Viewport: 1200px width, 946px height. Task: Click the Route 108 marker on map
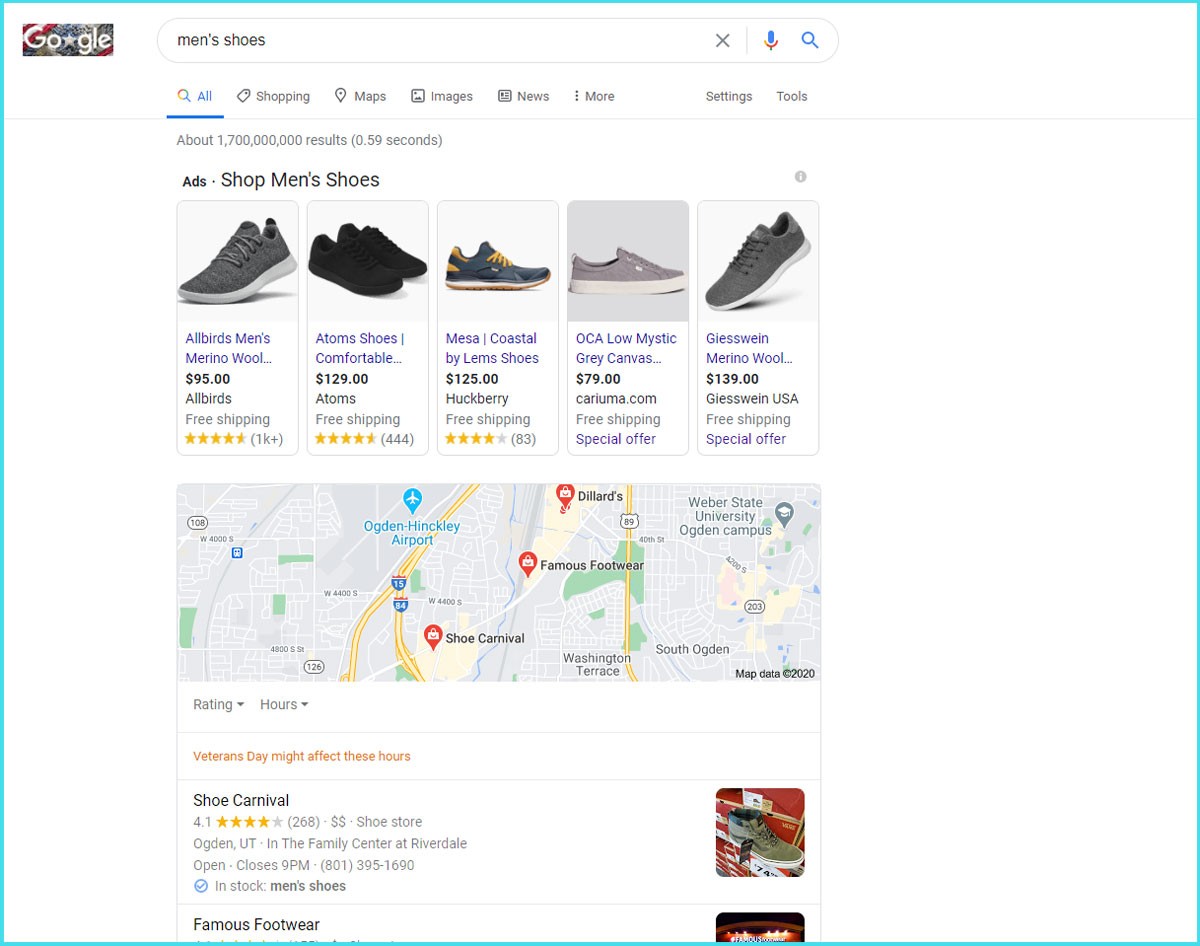tap(197, 523)
